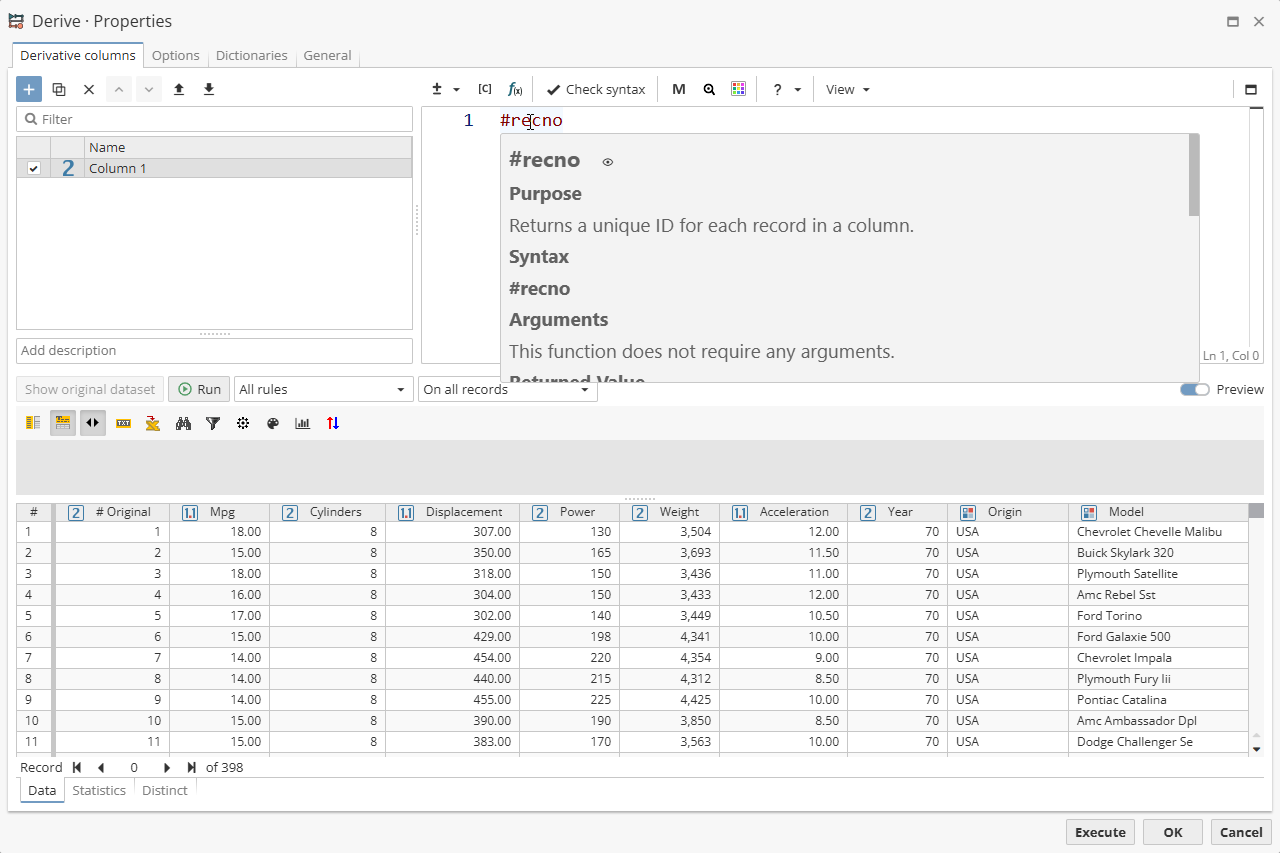Click the functions f(x) icon
Screen dimensions: 1280x853
coord(515,89)
